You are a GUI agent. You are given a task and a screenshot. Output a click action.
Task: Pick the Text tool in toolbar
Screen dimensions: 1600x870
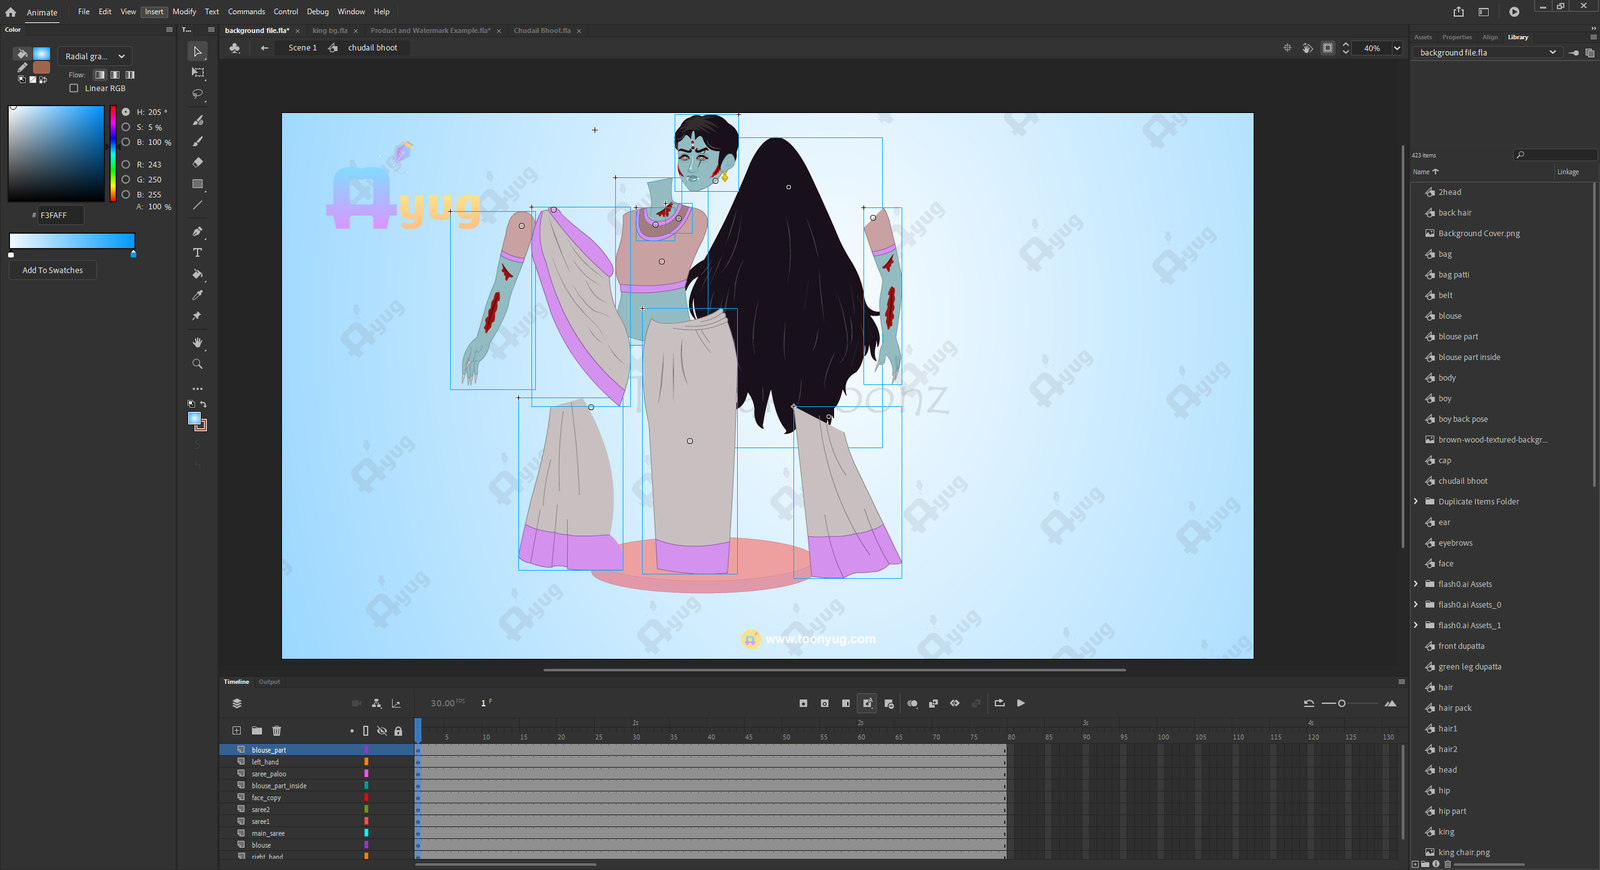pos(198,253)
